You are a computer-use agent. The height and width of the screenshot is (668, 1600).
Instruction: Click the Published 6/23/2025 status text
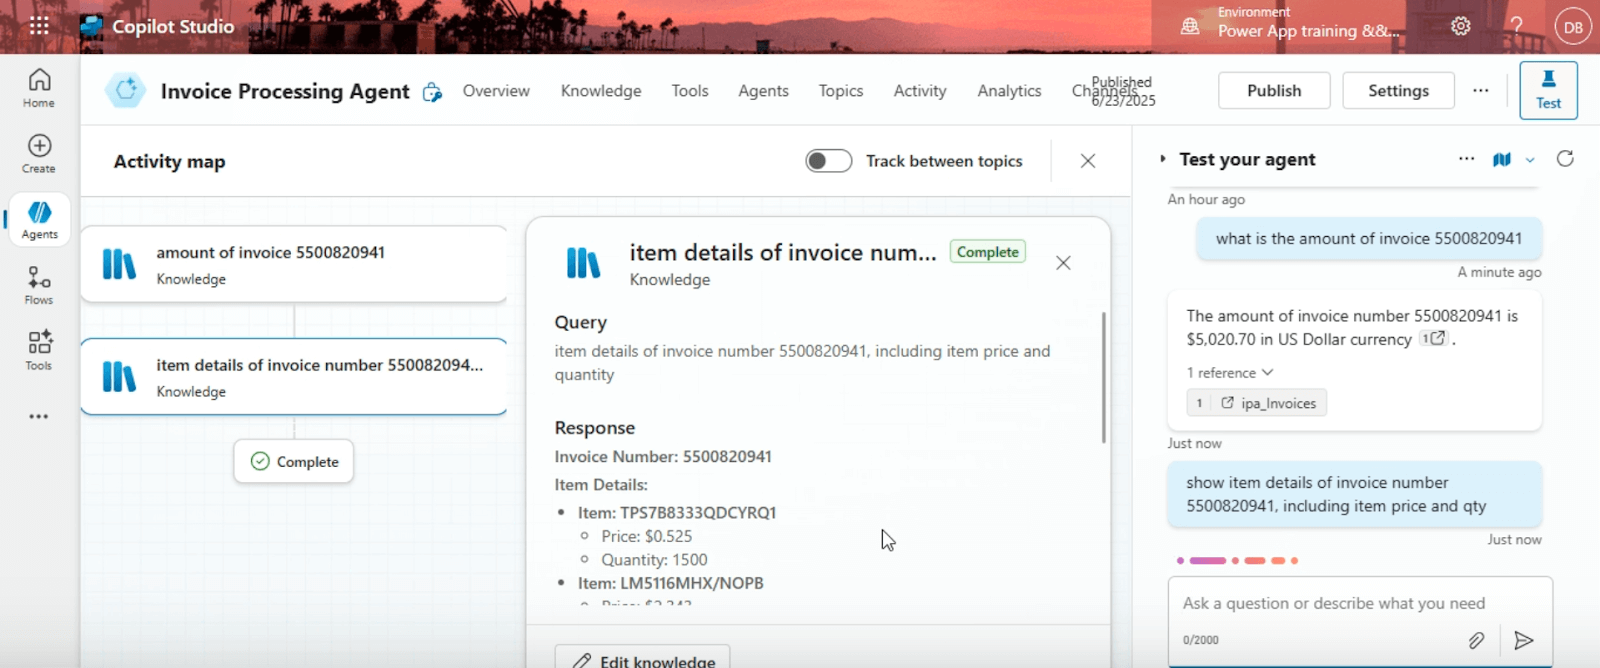1123,91
